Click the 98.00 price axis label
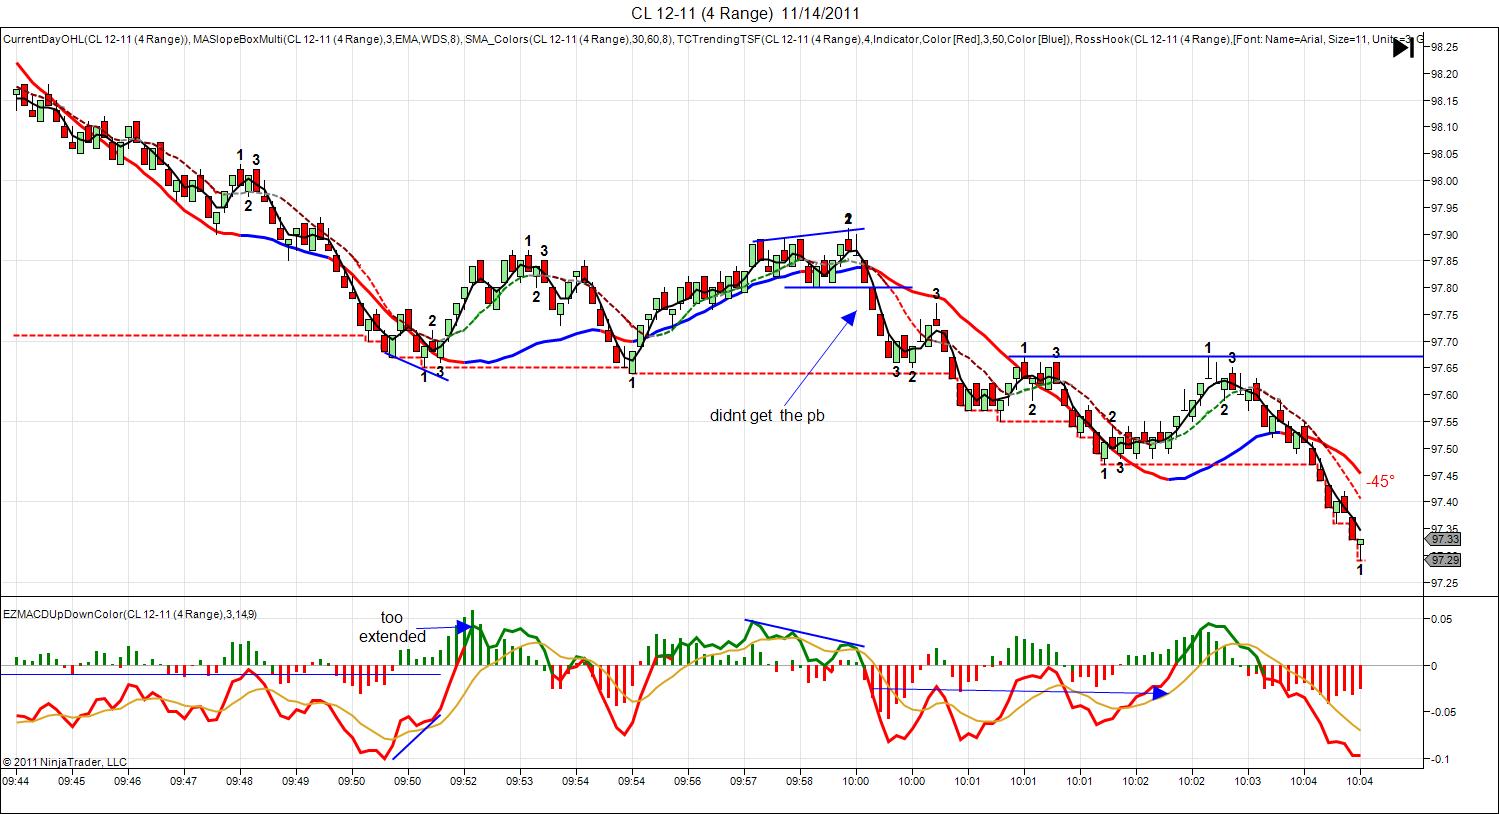 1444,181
